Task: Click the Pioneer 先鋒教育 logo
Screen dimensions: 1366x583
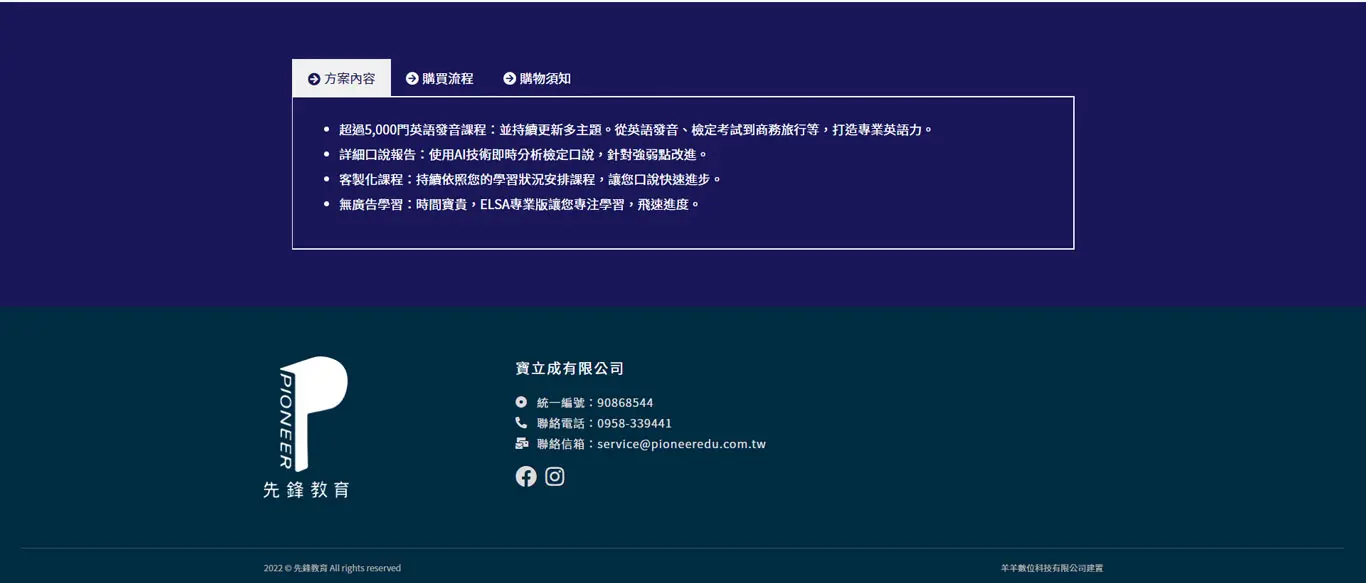Action: (306, 427)
